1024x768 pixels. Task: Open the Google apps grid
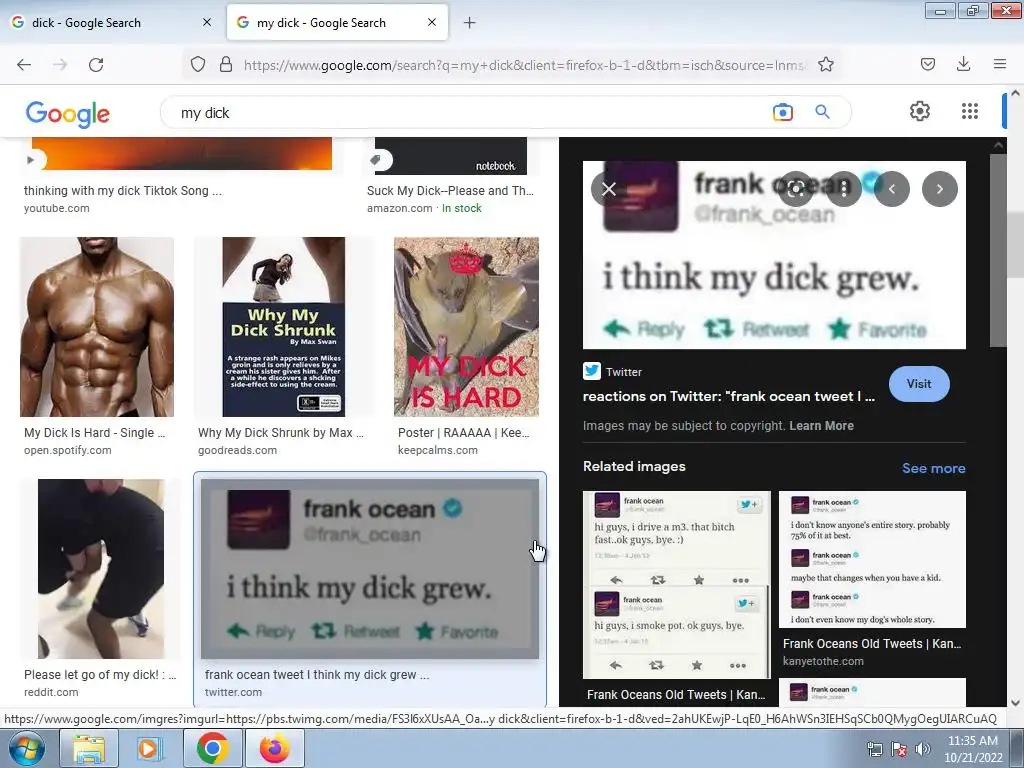click(x=970, y=111)
